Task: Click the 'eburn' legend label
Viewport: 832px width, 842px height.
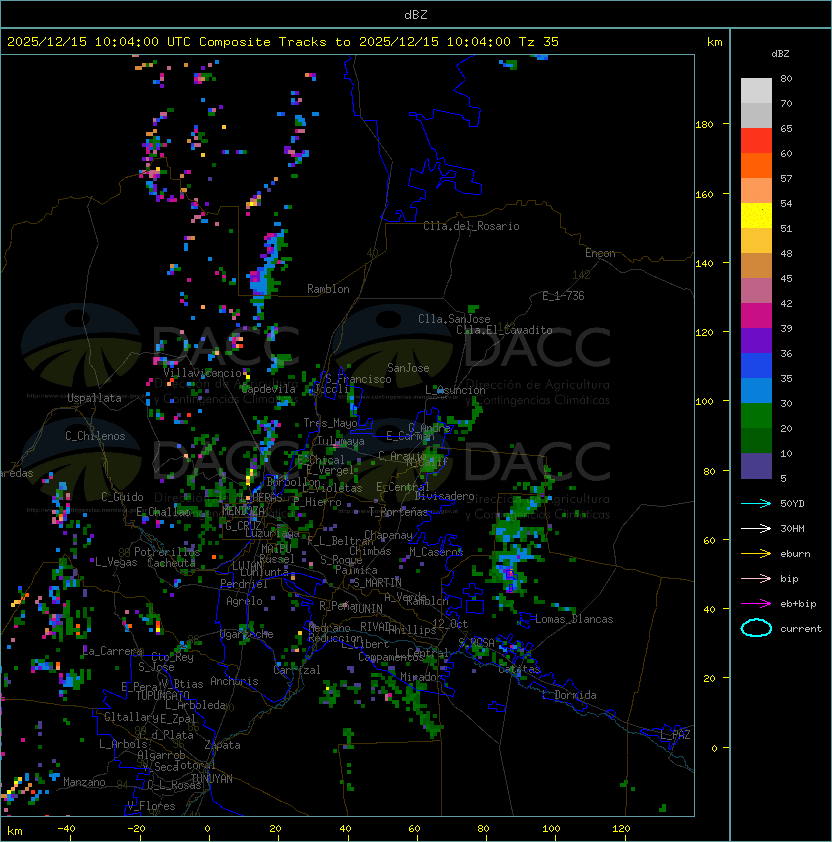Action: (x=795, y=554)
